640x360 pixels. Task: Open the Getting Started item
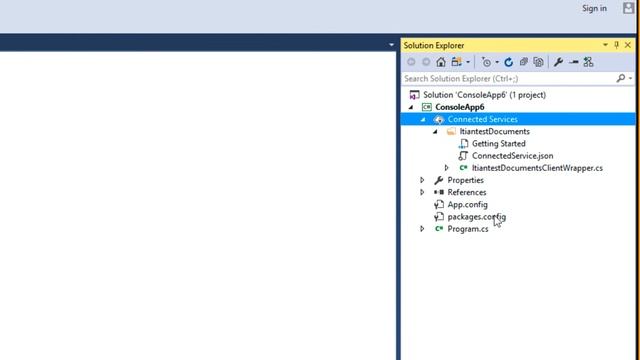coord(499,144)
